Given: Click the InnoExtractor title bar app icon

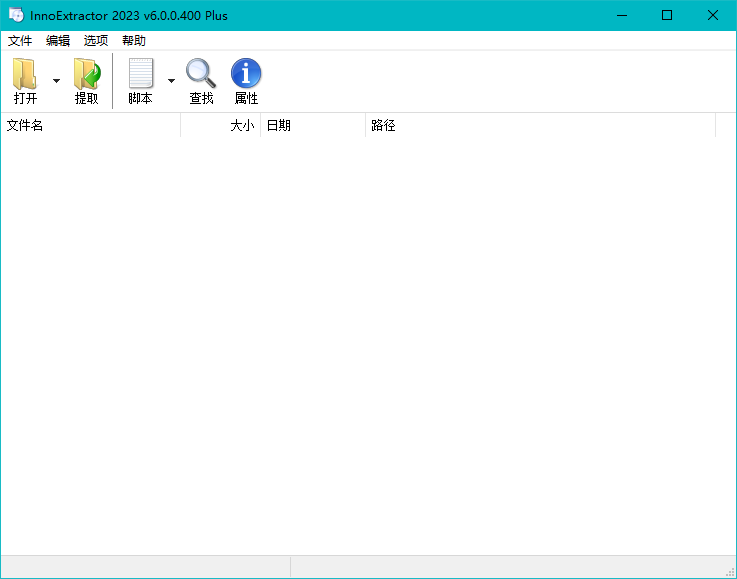Looking at the screenshot, I should click(x=16, y=15).
